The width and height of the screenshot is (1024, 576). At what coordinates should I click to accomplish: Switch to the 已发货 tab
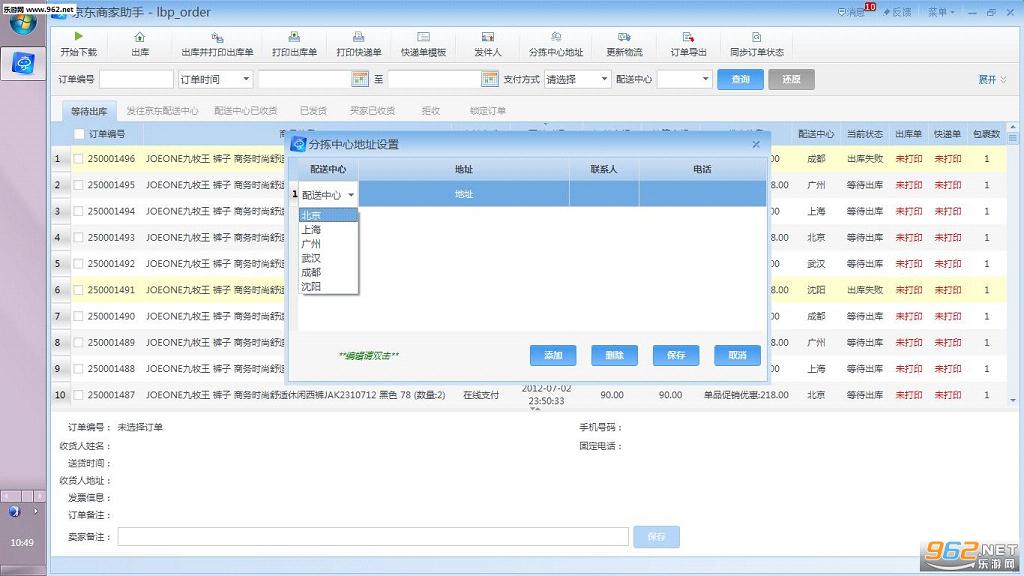pyautogui.click(x=313, y=111)
